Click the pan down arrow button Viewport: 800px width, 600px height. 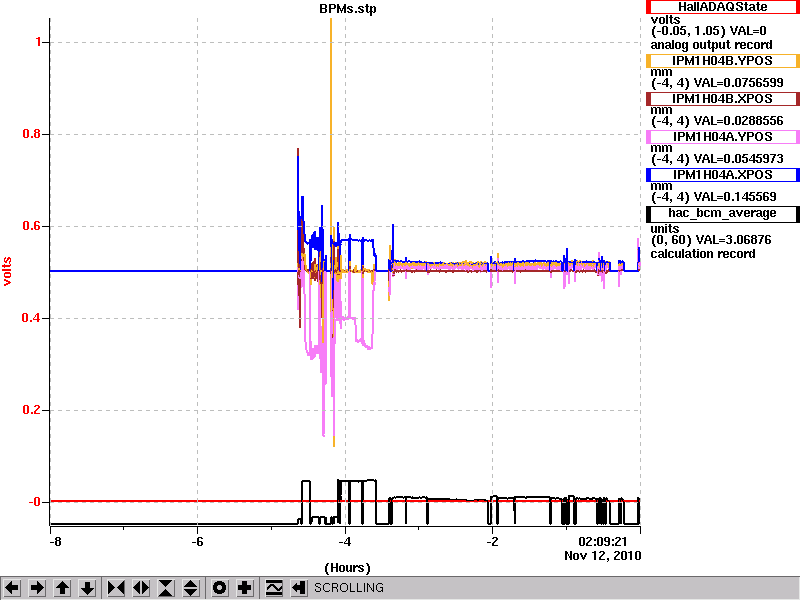click(x=88, y=588)
